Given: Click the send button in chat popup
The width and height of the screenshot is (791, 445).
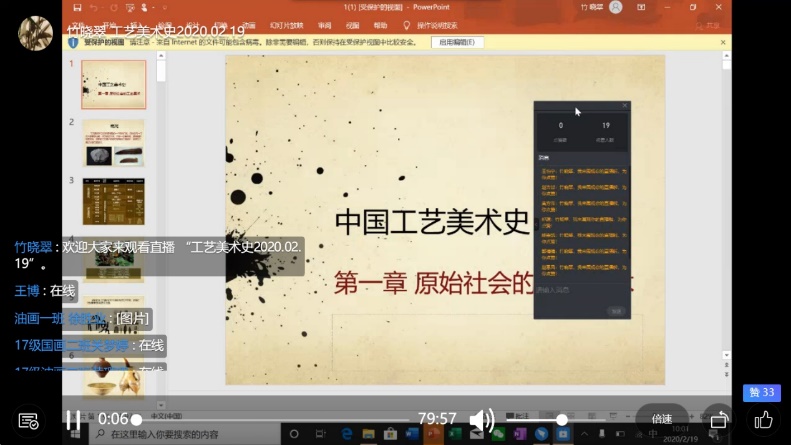Looking at the screenshot, I should (x=617, y=311).
